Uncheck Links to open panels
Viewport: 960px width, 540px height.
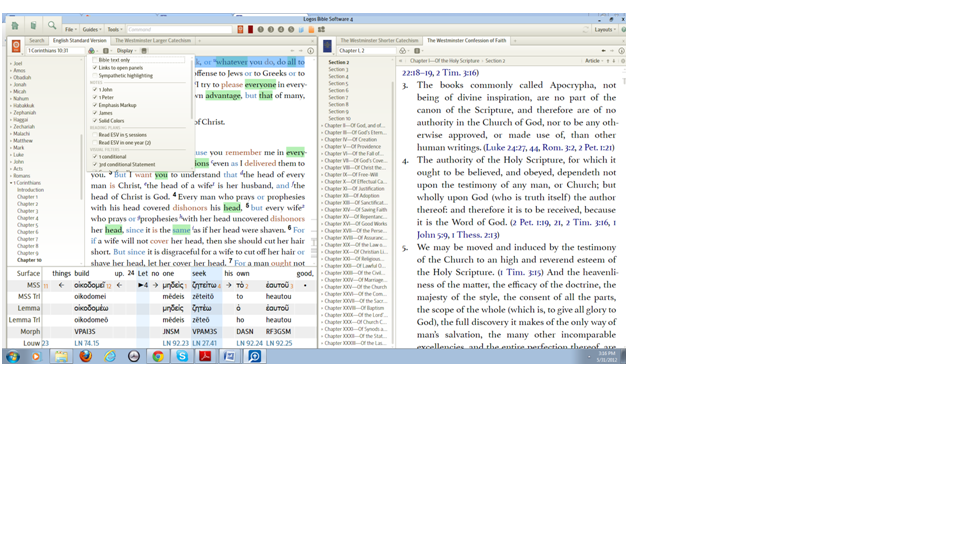[x=95, y=68]
